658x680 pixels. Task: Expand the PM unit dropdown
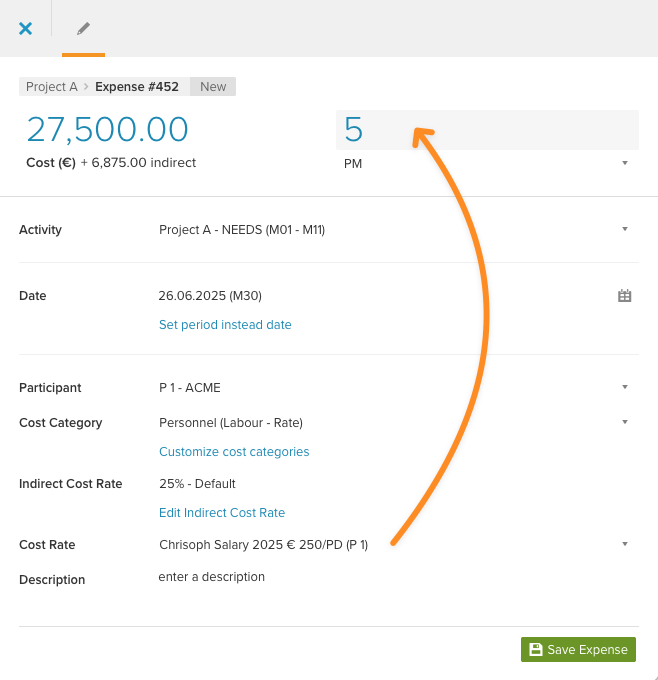(625, 163)
